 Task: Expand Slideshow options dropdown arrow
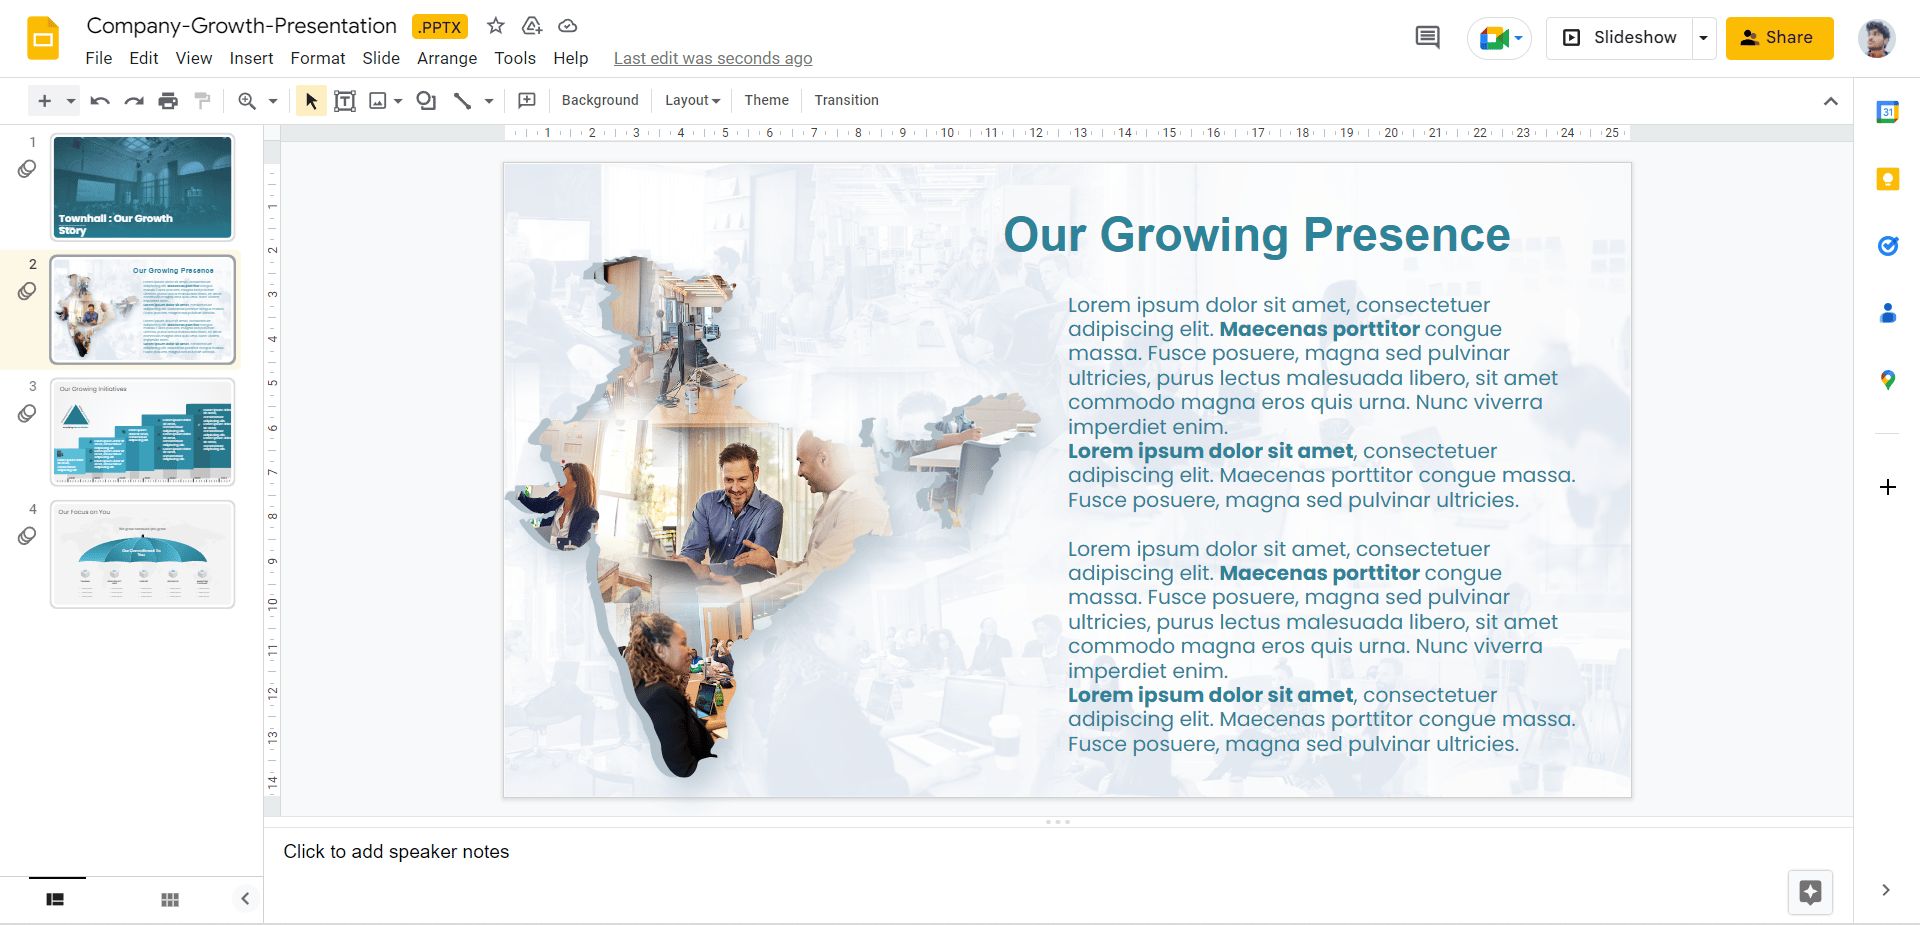(x=1703, y=38)
